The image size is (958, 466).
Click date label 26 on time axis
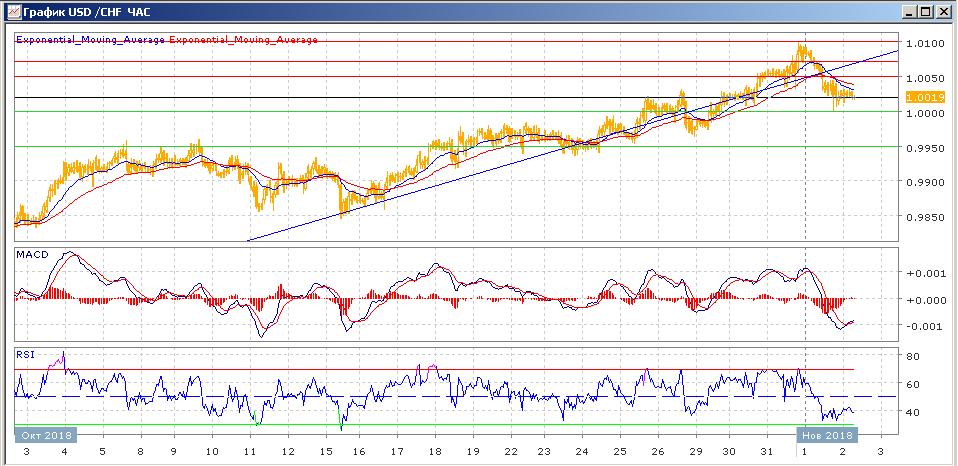click(657, 453)
